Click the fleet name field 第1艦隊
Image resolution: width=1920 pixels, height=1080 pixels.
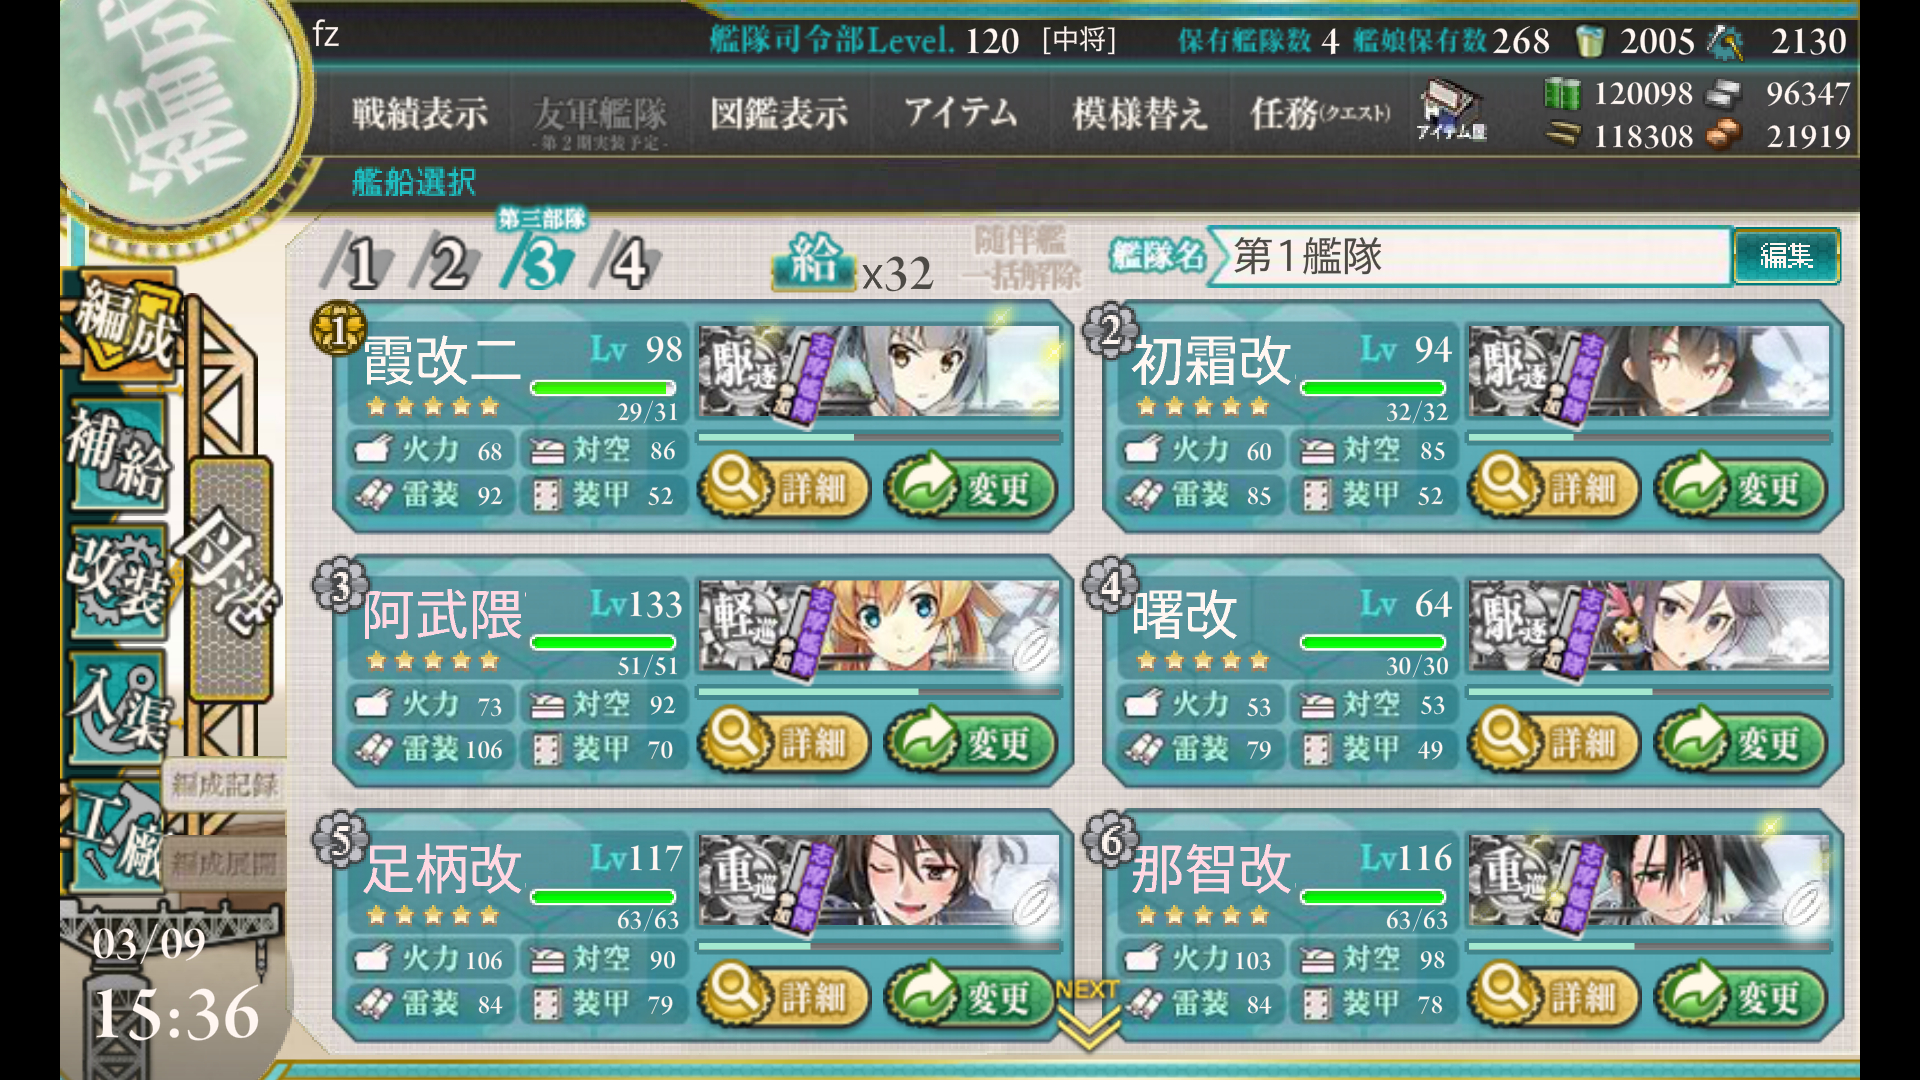pos(1470,256)
